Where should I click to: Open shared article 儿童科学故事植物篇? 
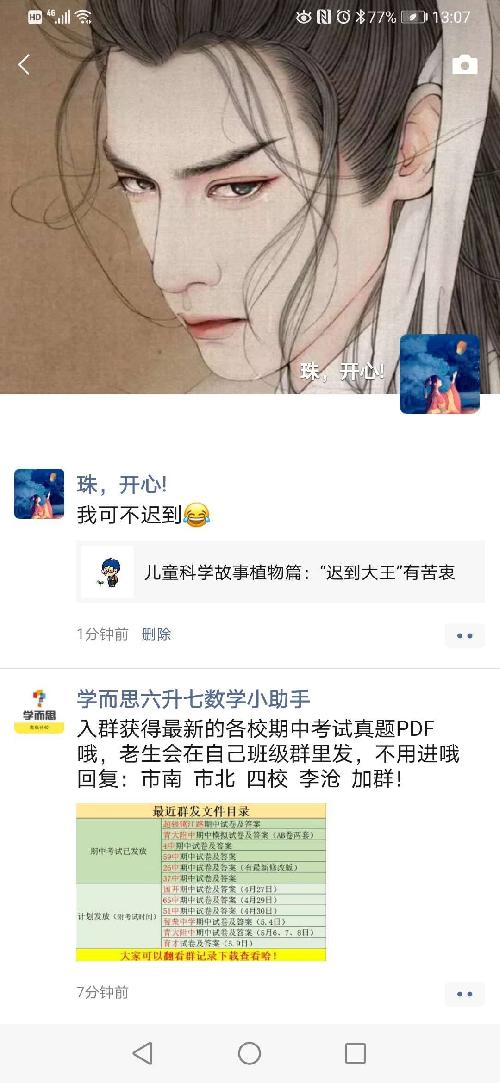280,572
